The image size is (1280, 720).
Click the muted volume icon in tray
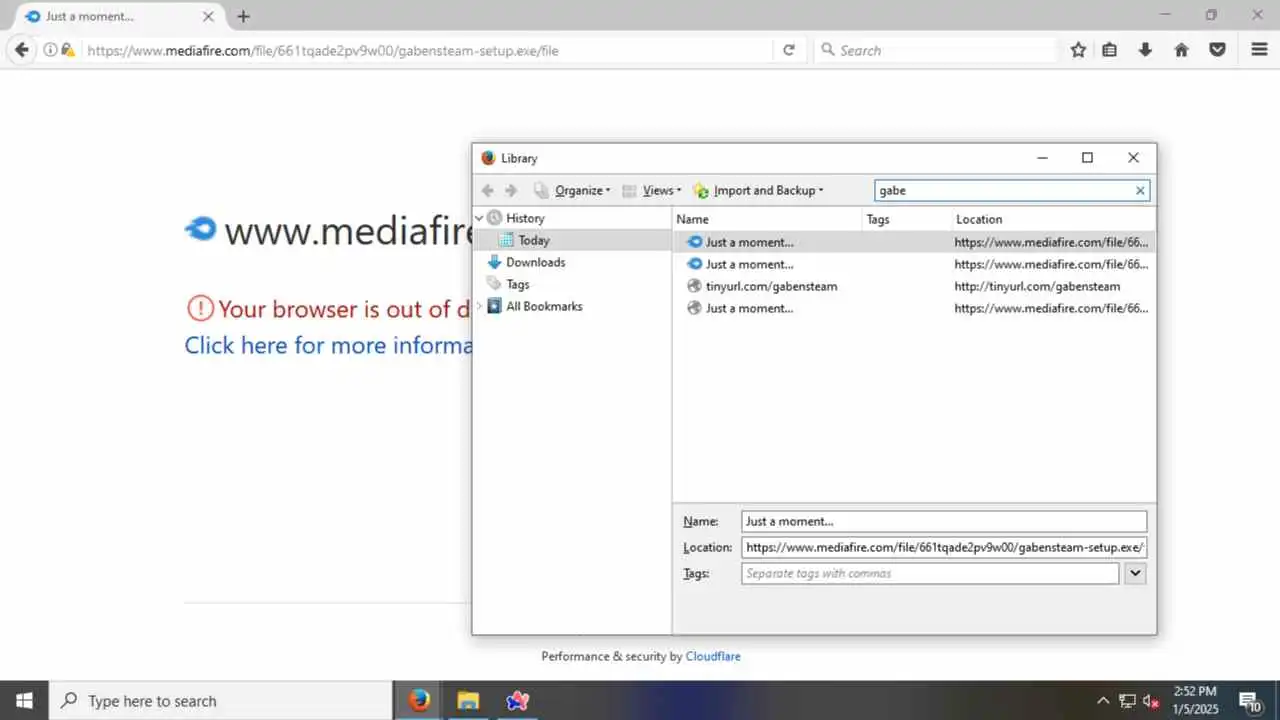coord(1151,701)
